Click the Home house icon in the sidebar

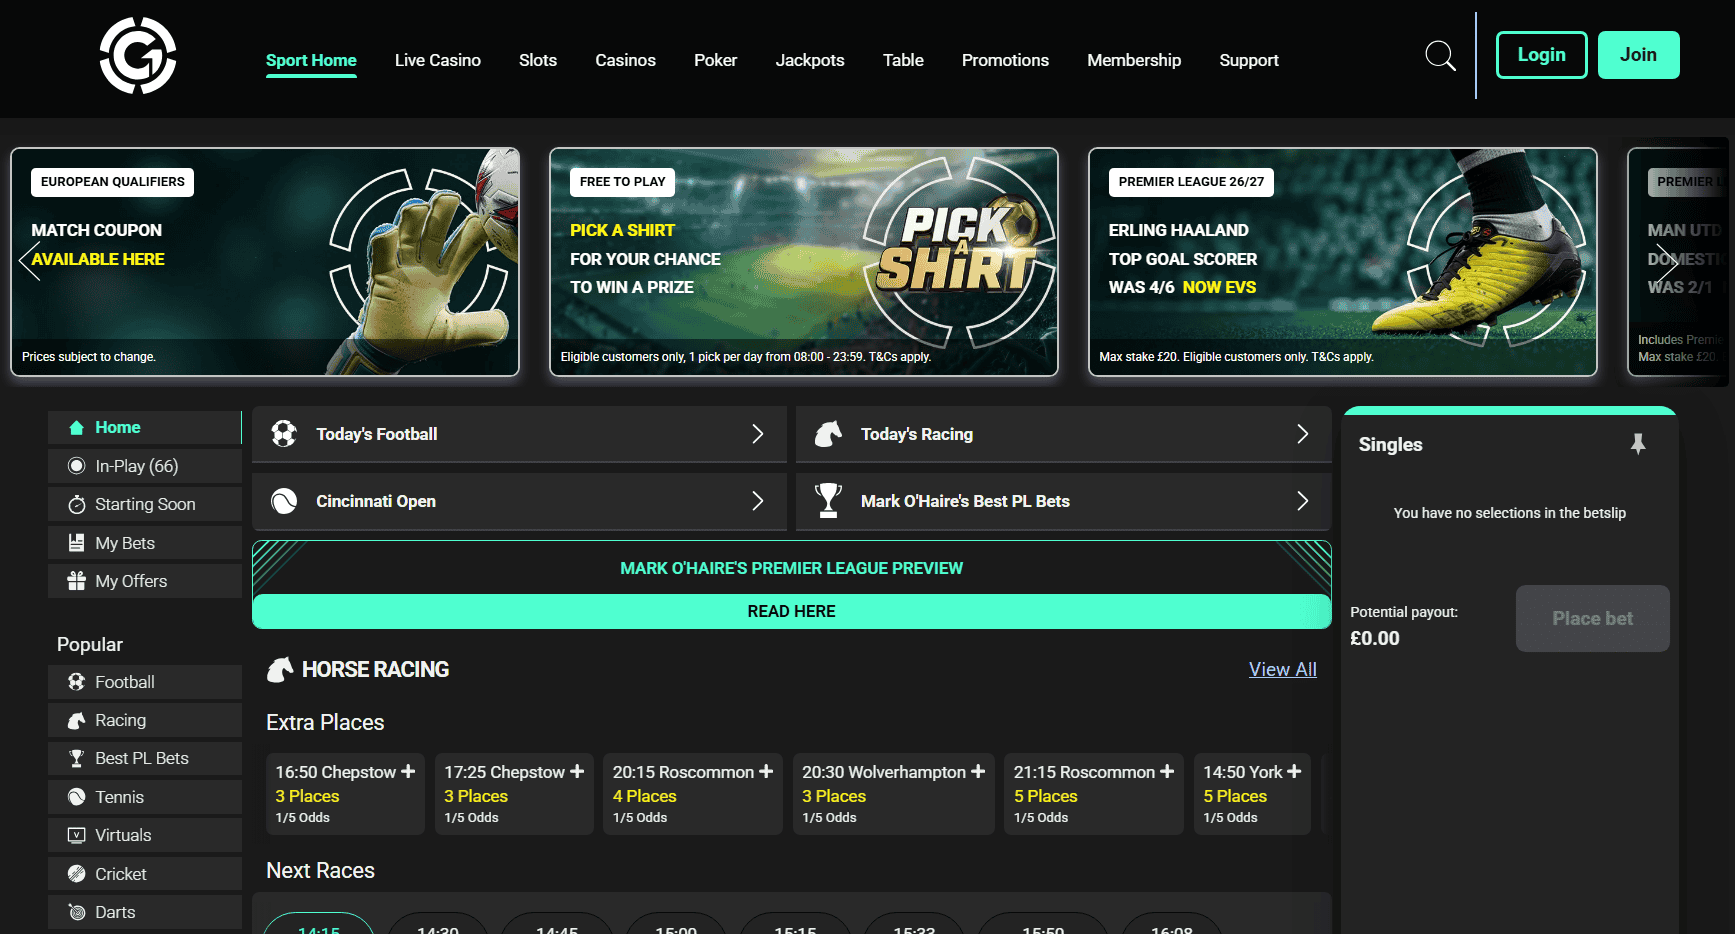[x=76, y=428]
